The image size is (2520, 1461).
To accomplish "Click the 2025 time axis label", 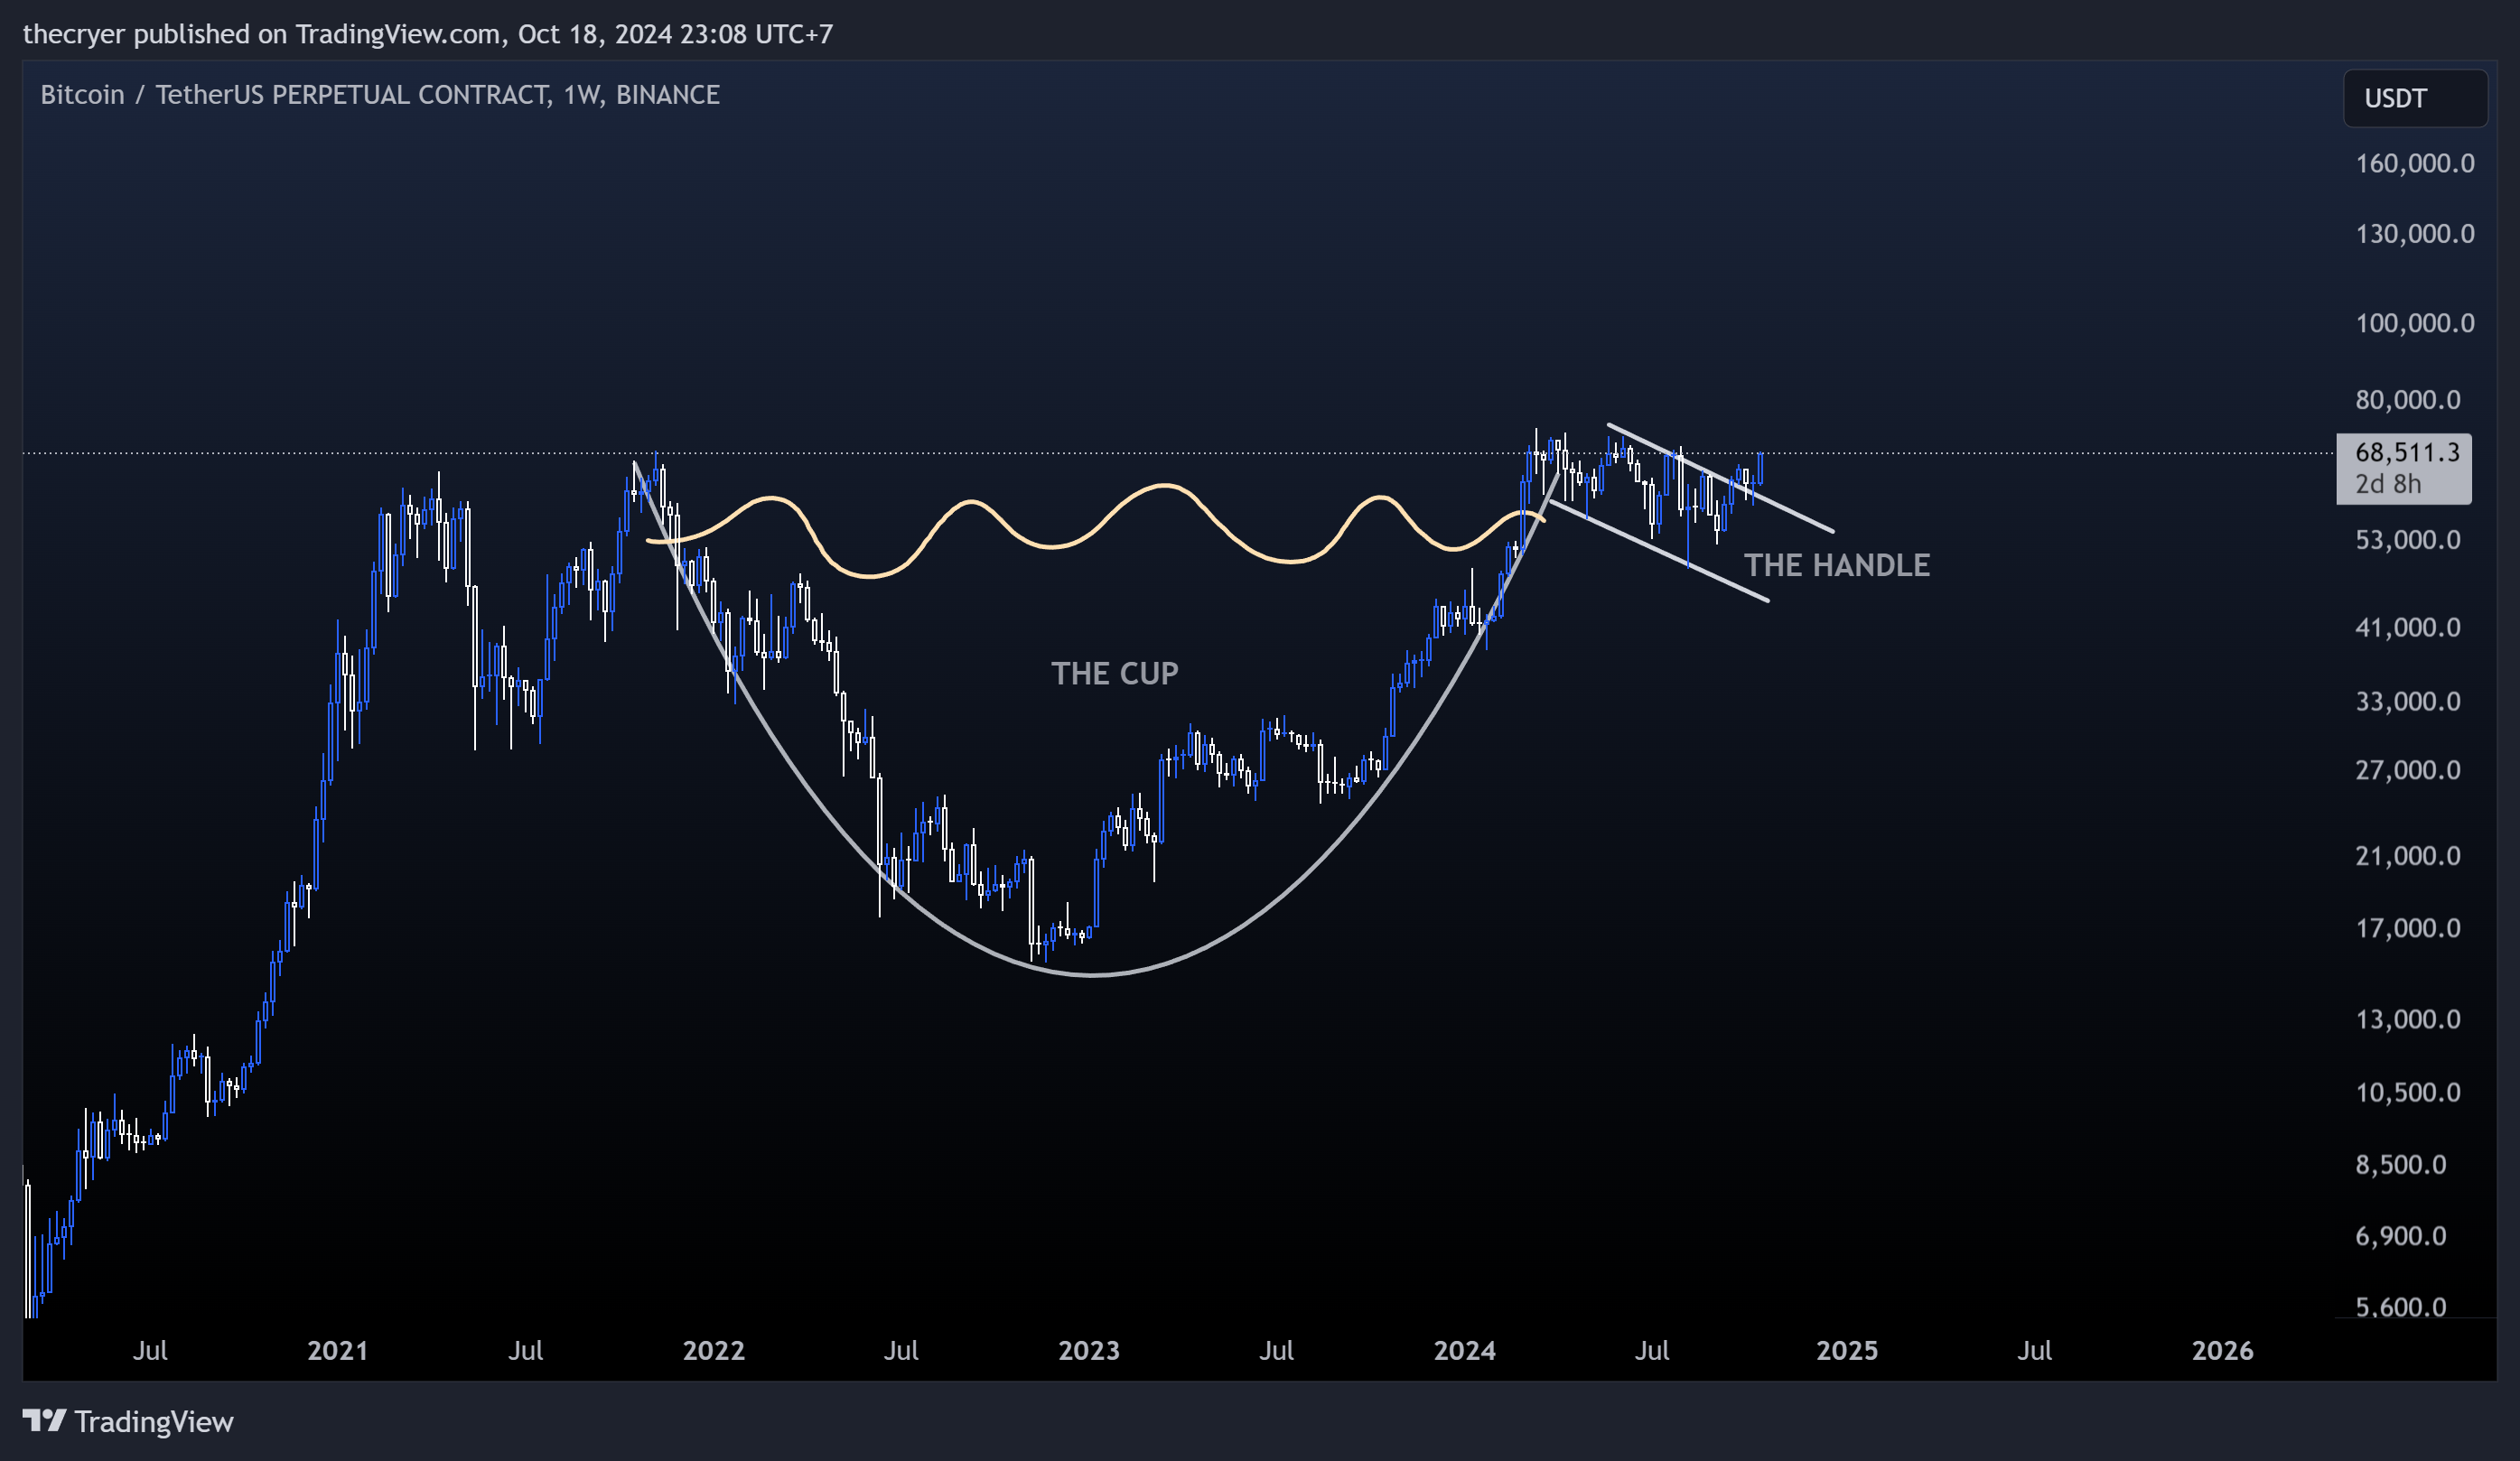I will [x=1846, y=1351].
